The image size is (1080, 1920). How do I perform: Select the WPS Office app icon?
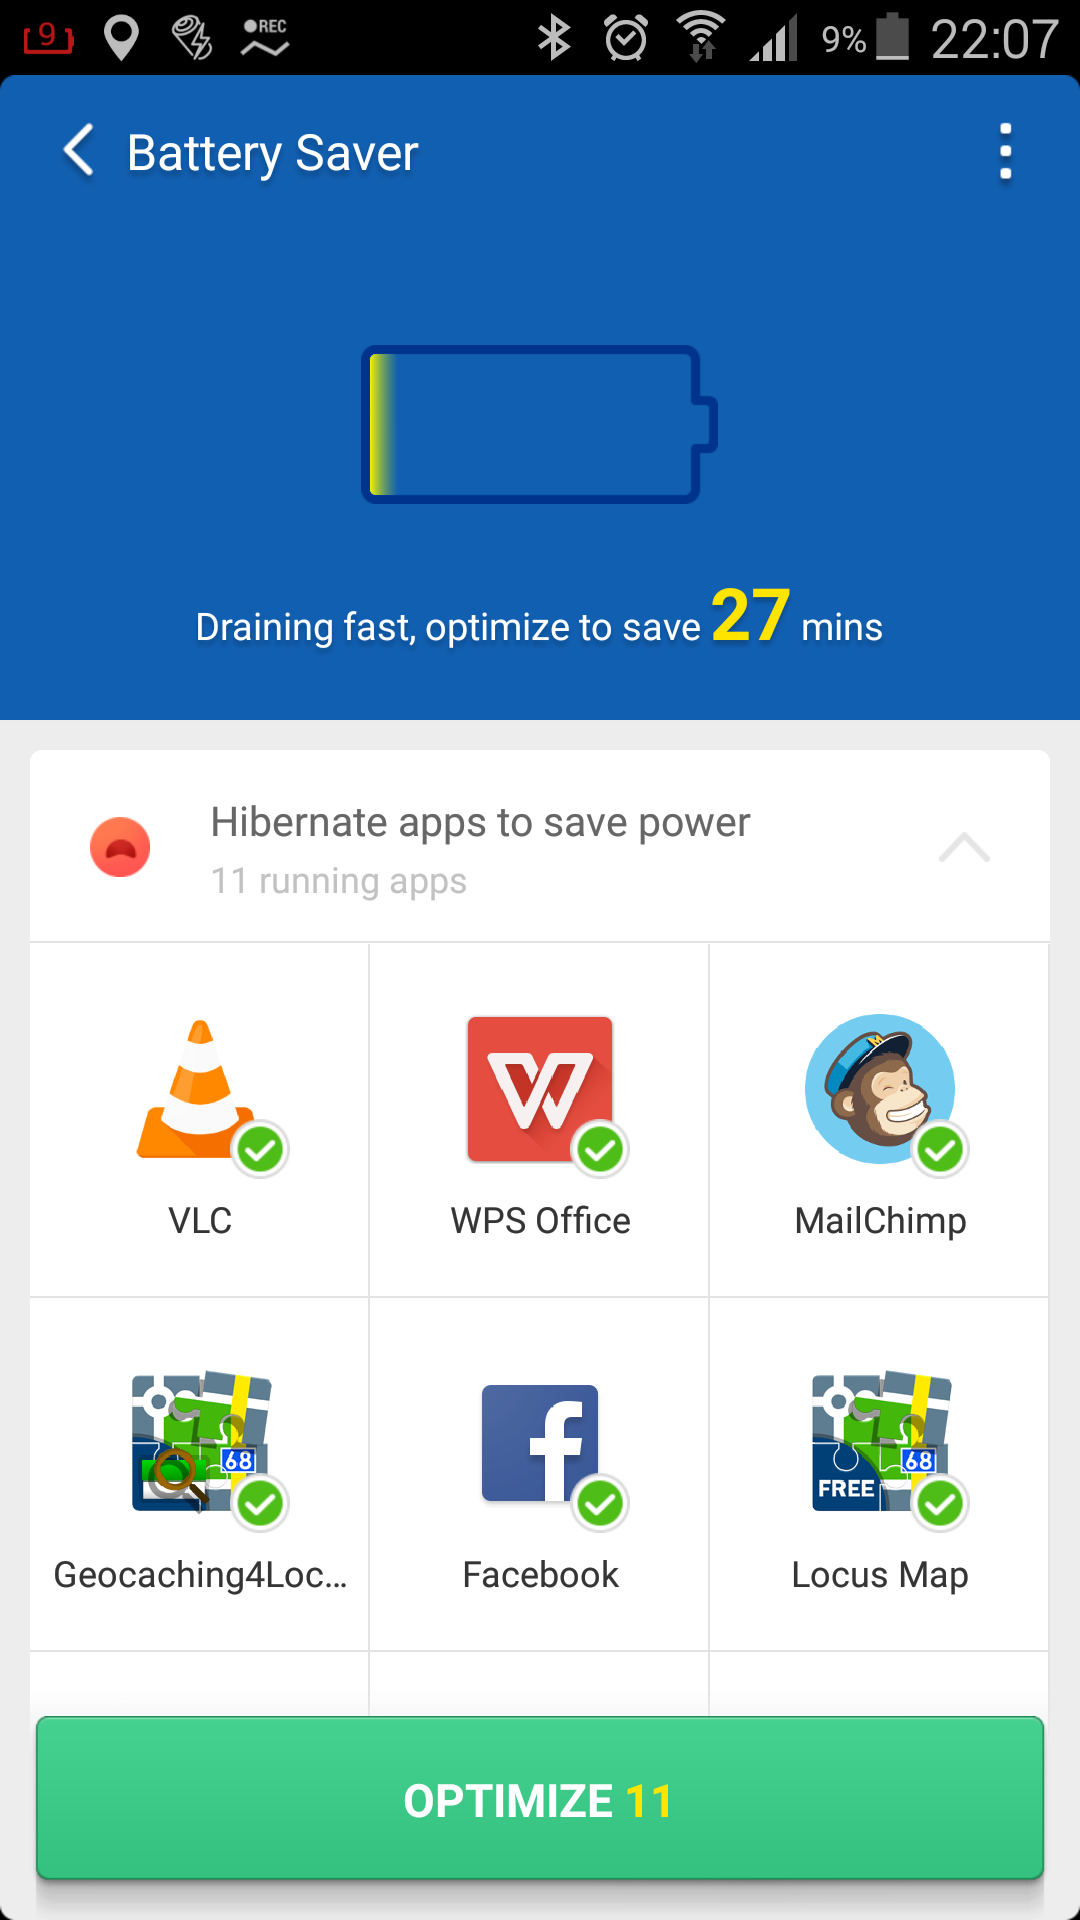point(540,1089)
